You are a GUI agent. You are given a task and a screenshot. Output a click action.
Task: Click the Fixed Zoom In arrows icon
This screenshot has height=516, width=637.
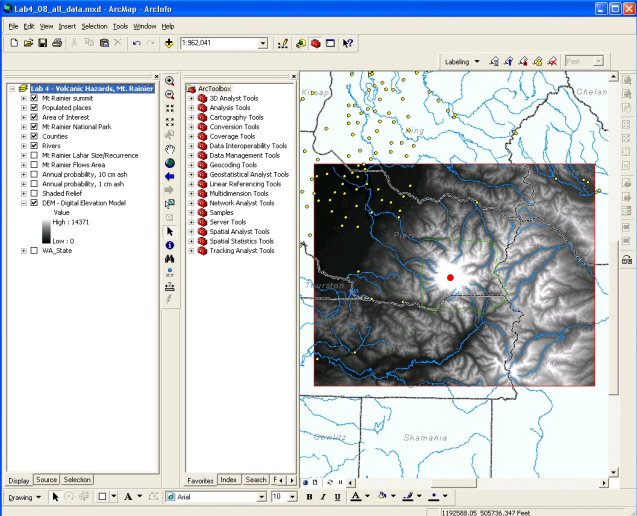pyautogui.click(x=170, y=108)
